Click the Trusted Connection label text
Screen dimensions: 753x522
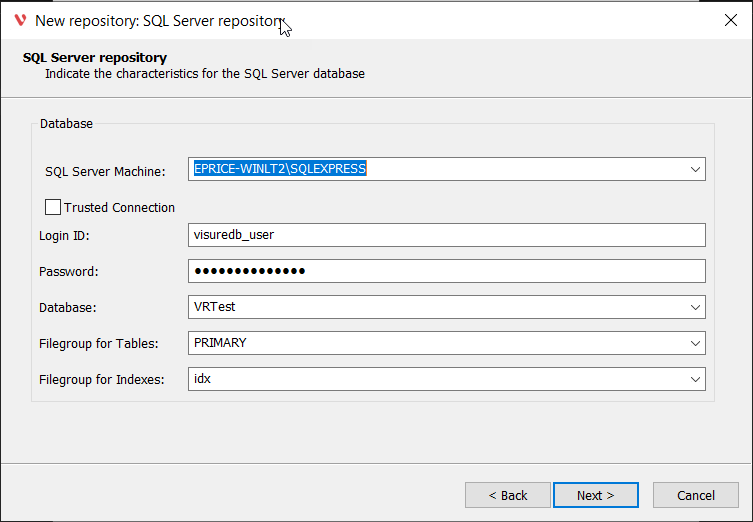(119, 208)
